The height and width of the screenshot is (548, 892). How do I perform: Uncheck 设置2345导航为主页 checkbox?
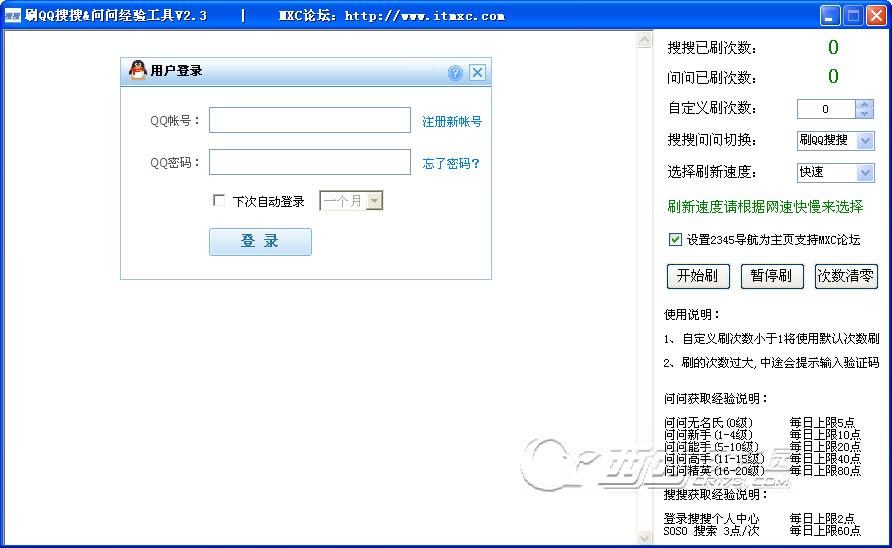point(675,240)
